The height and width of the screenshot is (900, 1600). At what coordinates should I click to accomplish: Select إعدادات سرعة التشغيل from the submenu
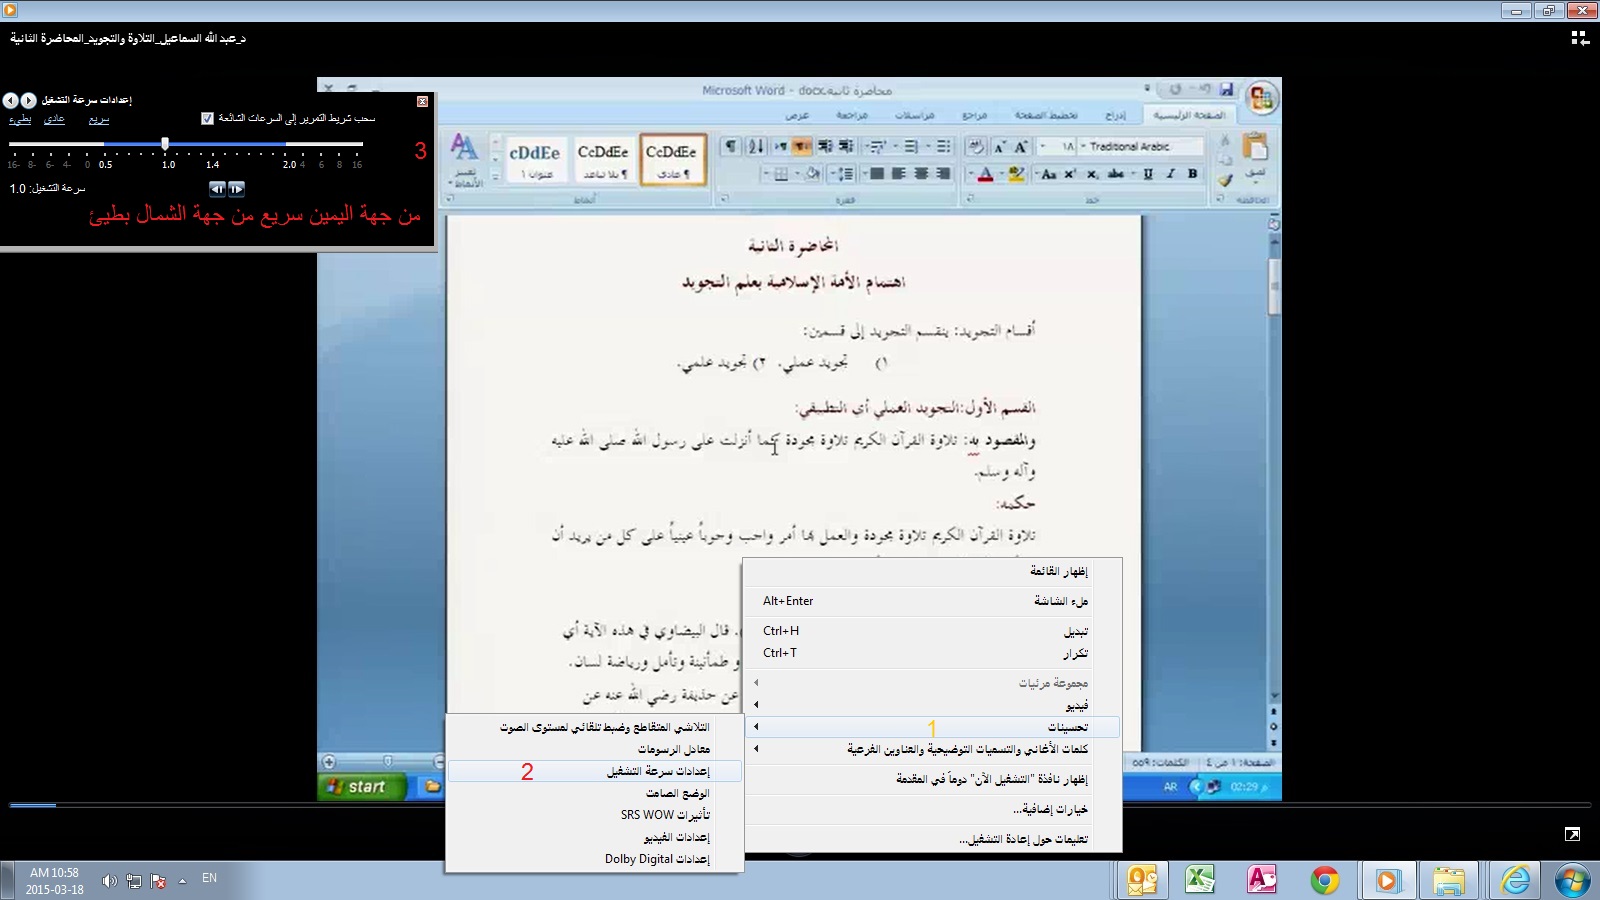coord(658,771)
